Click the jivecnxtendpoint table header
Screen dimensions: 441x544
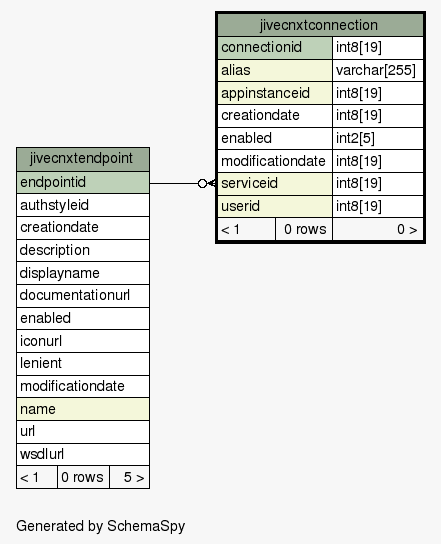(x=83, y=159)
